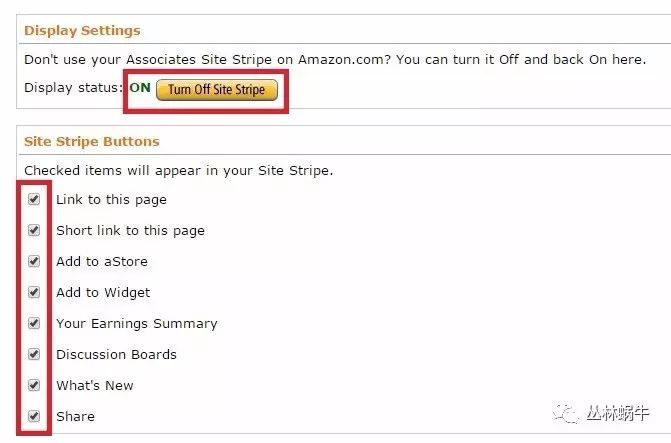The image size is (671, 443).
Task: Uncheck the Link to this page checkbox
Action: point(34,199)
